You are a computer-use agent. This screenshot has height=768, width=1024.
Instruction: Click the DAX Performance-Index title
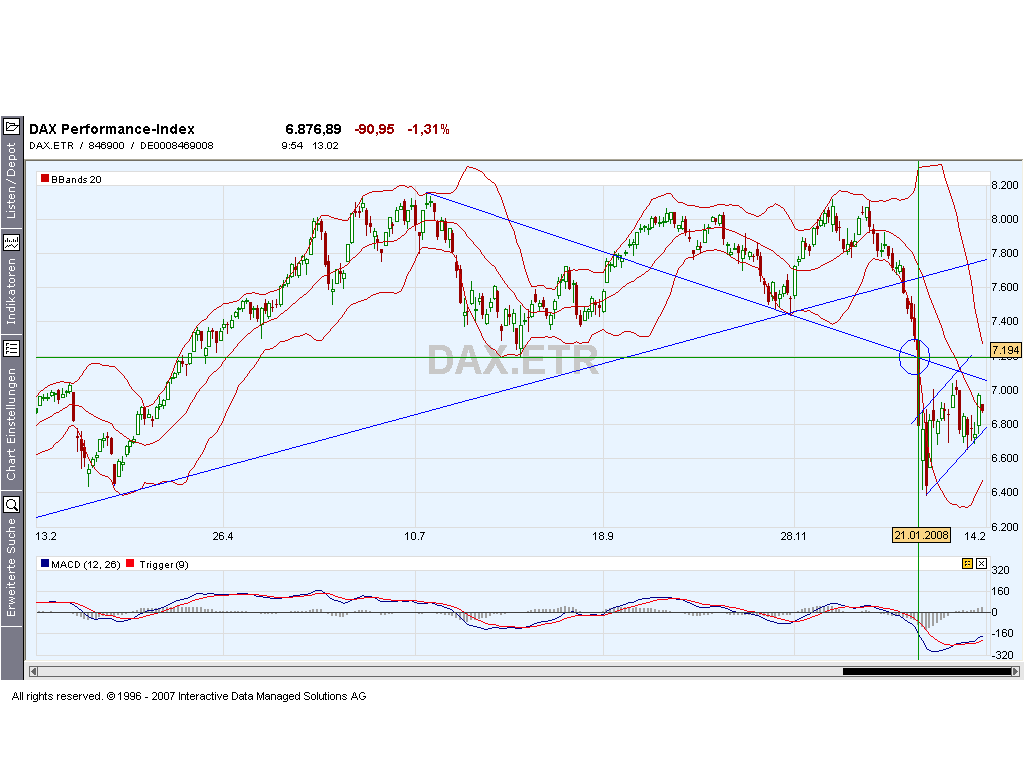112,129
